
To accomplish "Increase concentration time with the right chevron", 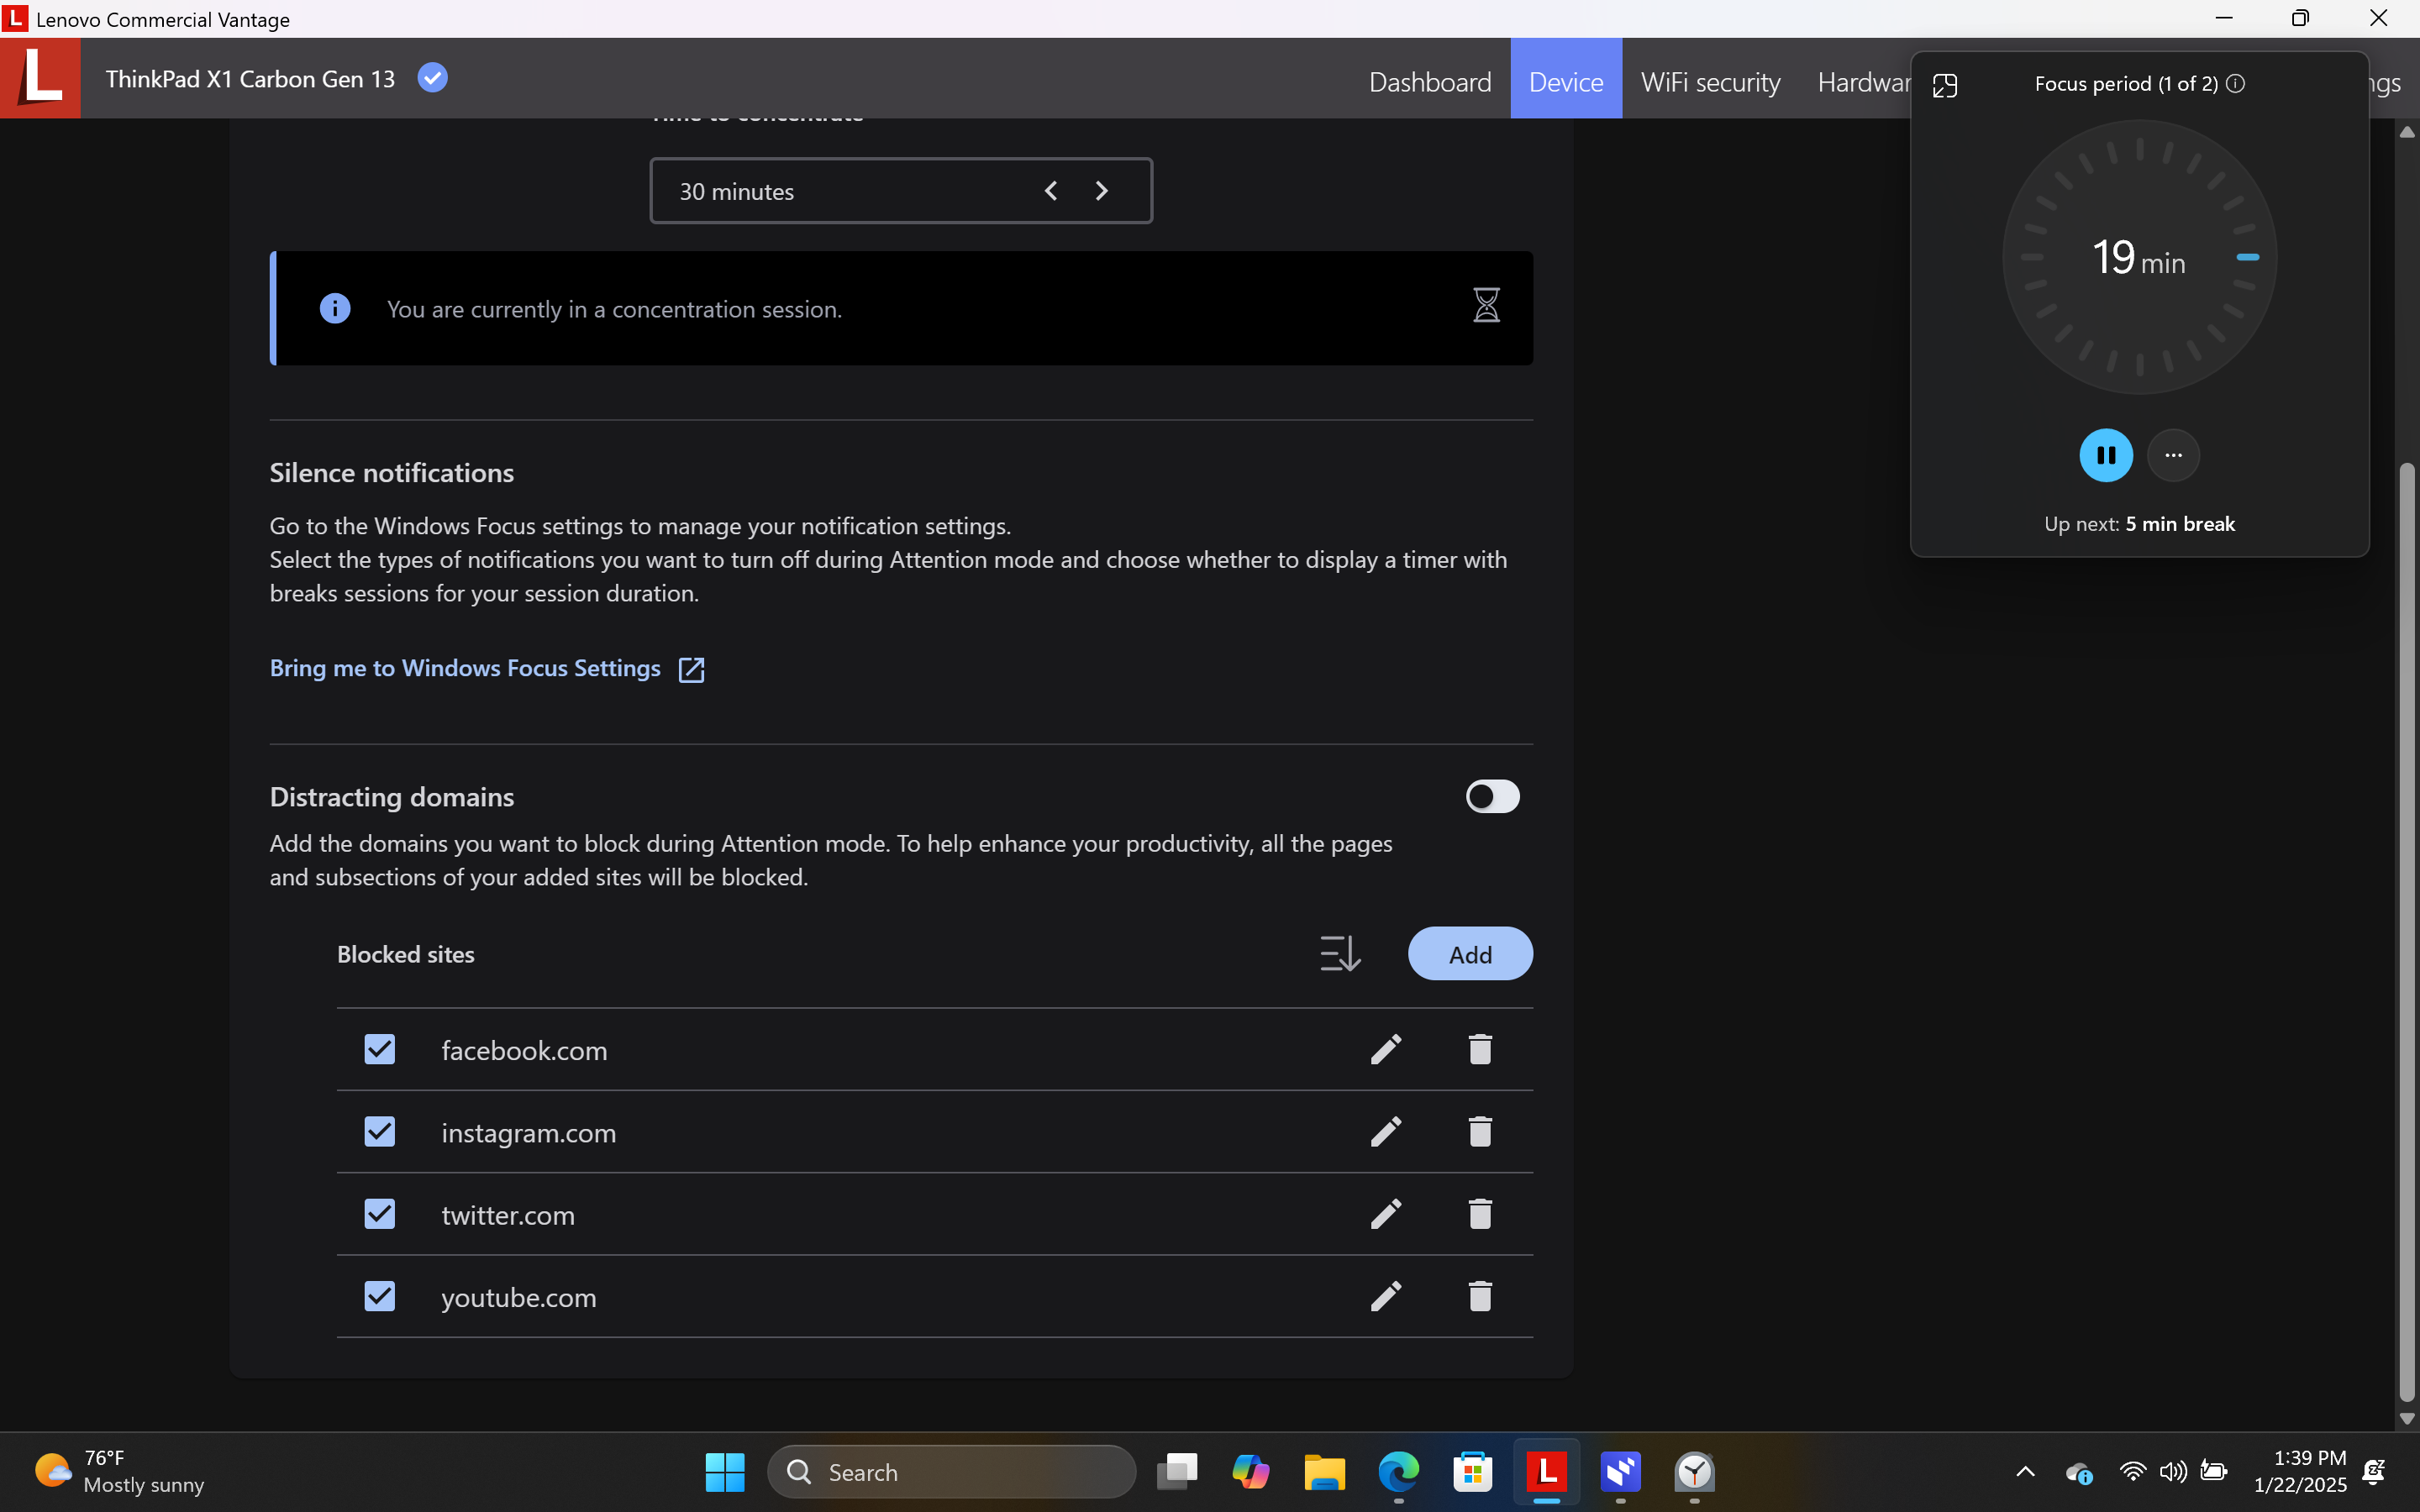I will tap(1102, 191).
